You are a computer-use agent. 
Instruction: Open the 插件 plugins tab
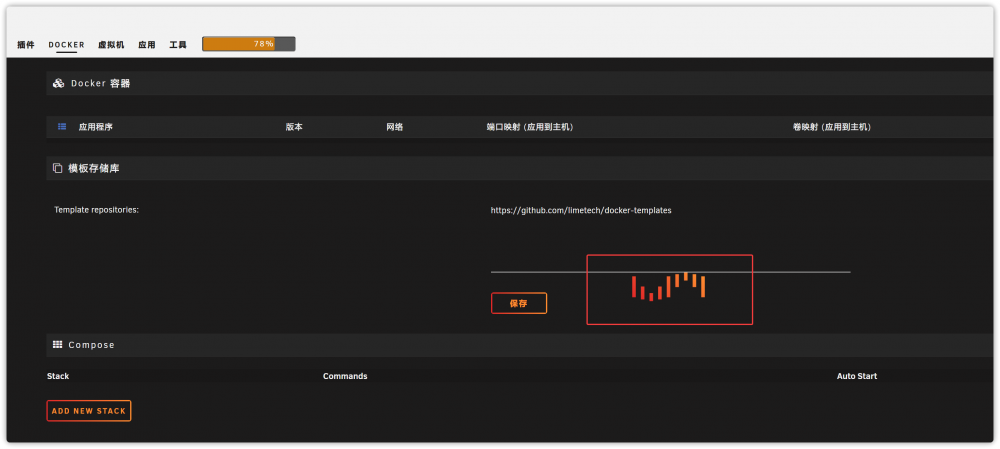click(x=26, y=45)
